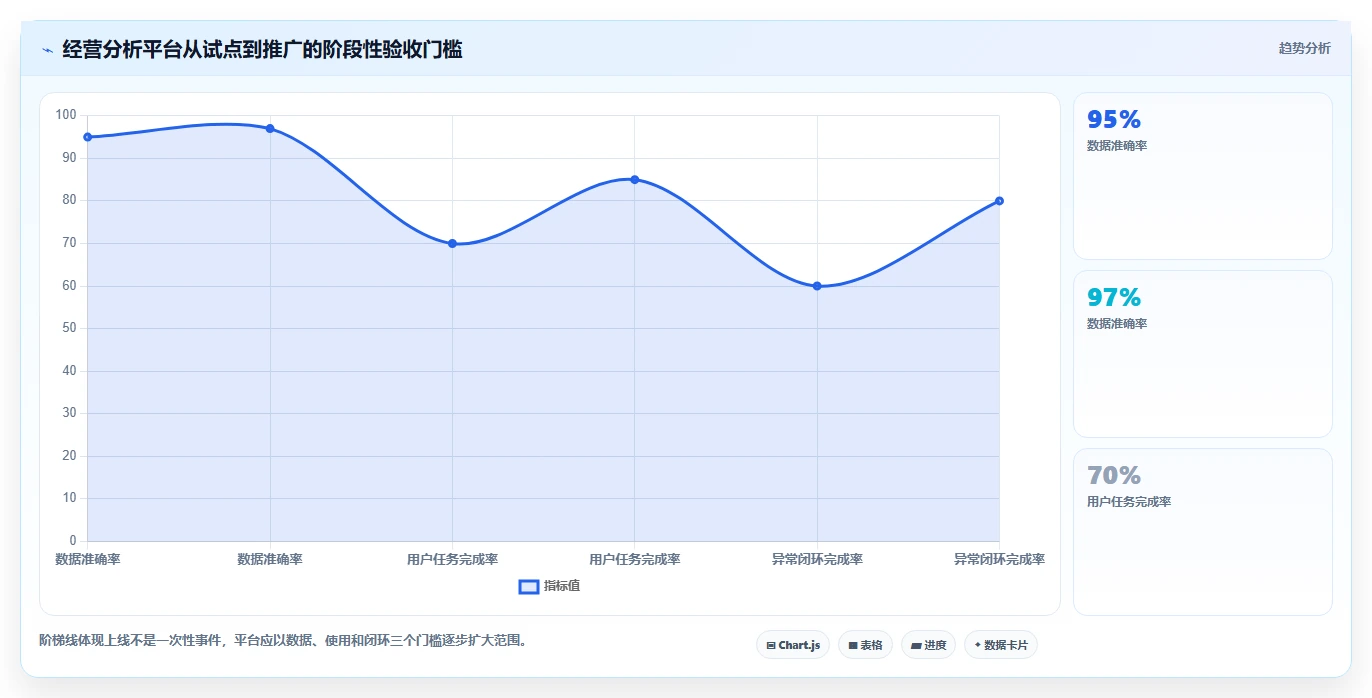Click the data point at value 80
This screenshot has width=1372, height=698.
(x=999, y=201)
